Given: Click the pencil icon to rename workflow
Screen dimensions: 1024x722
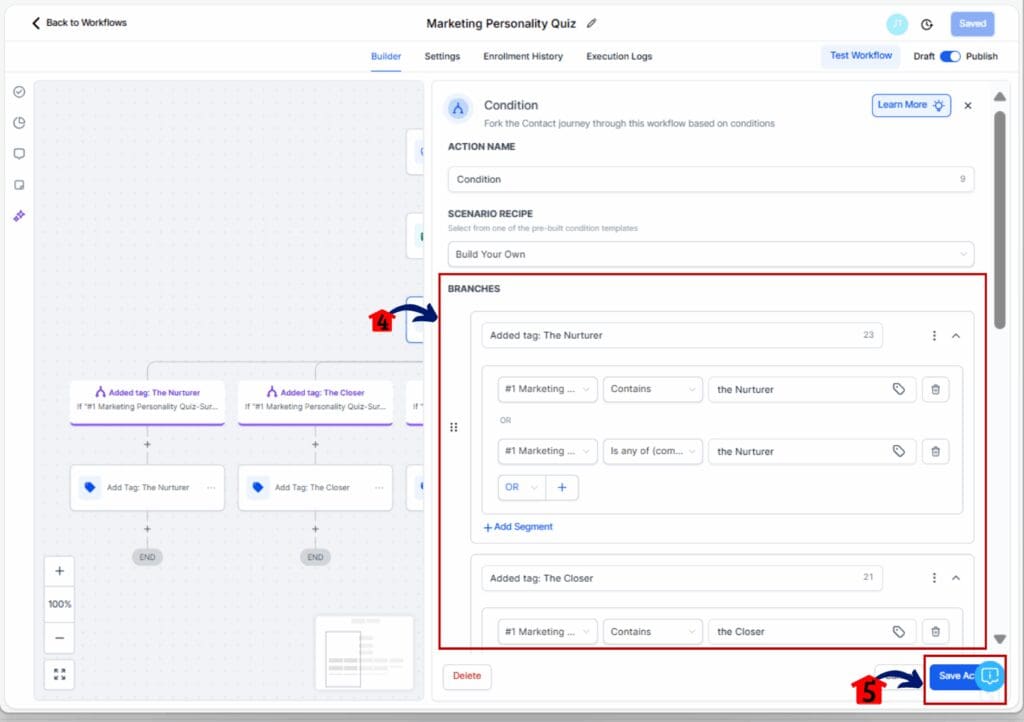Looking at the screenshot, I should point(591,23).
